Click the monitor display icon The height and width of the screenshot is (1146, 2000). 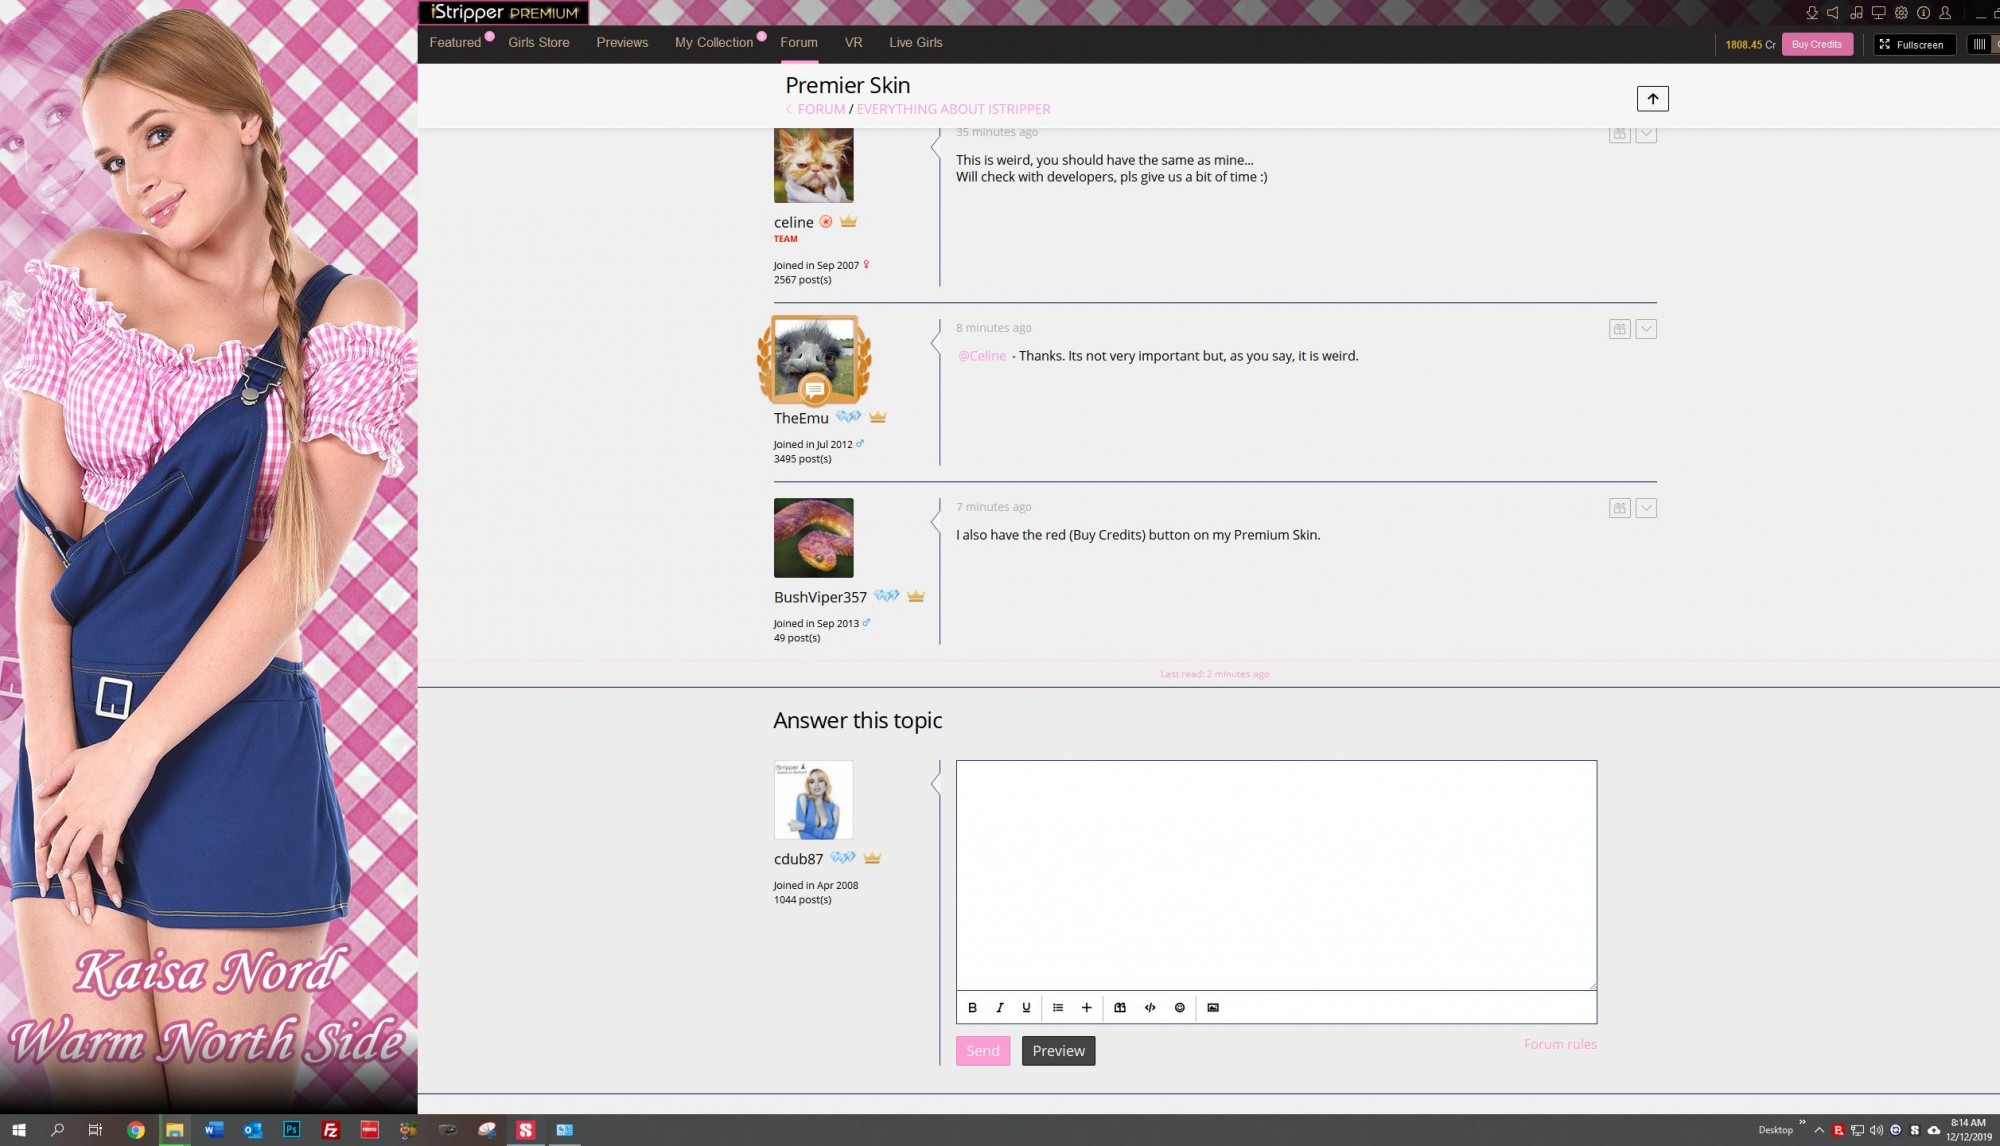1878,13
